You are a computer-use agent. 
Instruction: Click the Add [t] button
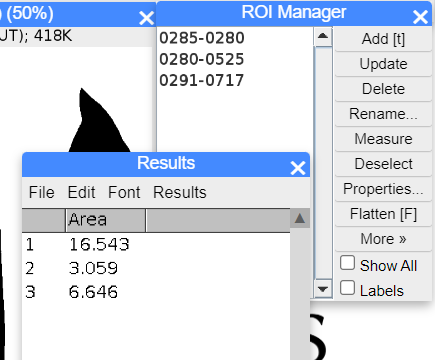[x=383, y=39]
